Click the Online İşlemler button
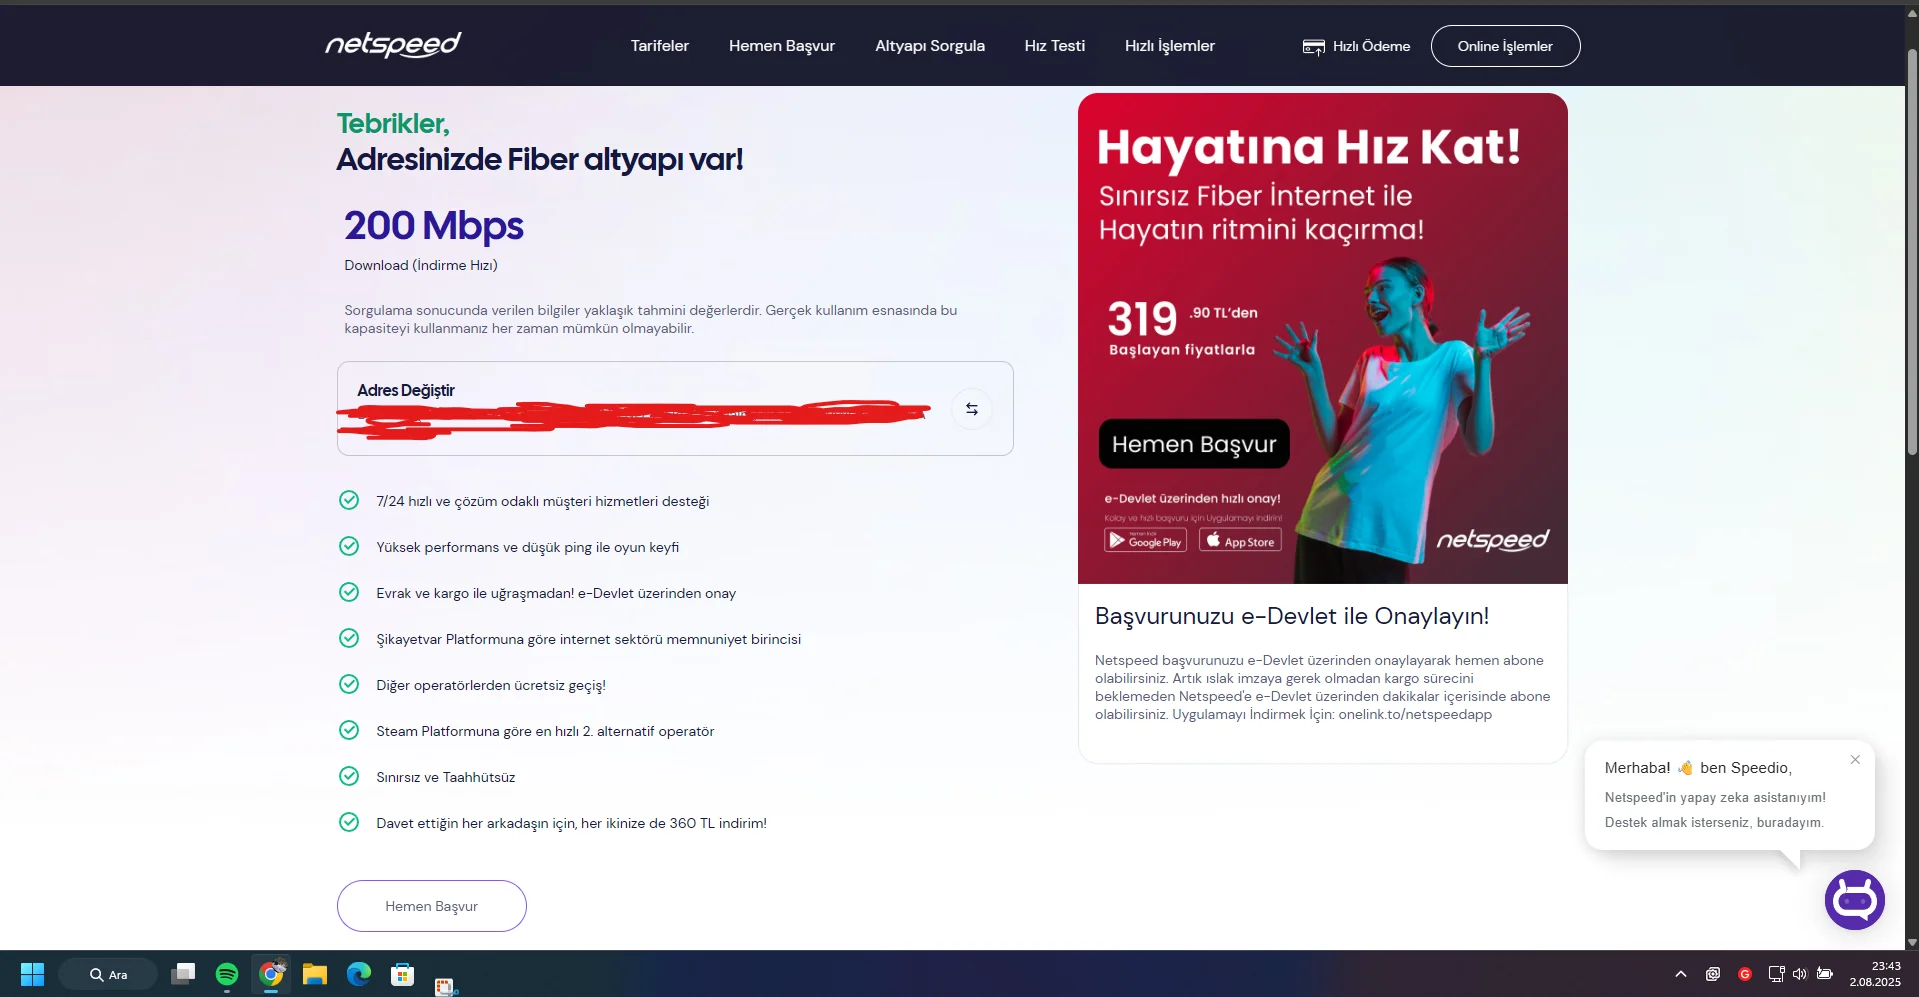This screenshot has height=997, width=1919. pyautogui.click(x=1505, y=46)
